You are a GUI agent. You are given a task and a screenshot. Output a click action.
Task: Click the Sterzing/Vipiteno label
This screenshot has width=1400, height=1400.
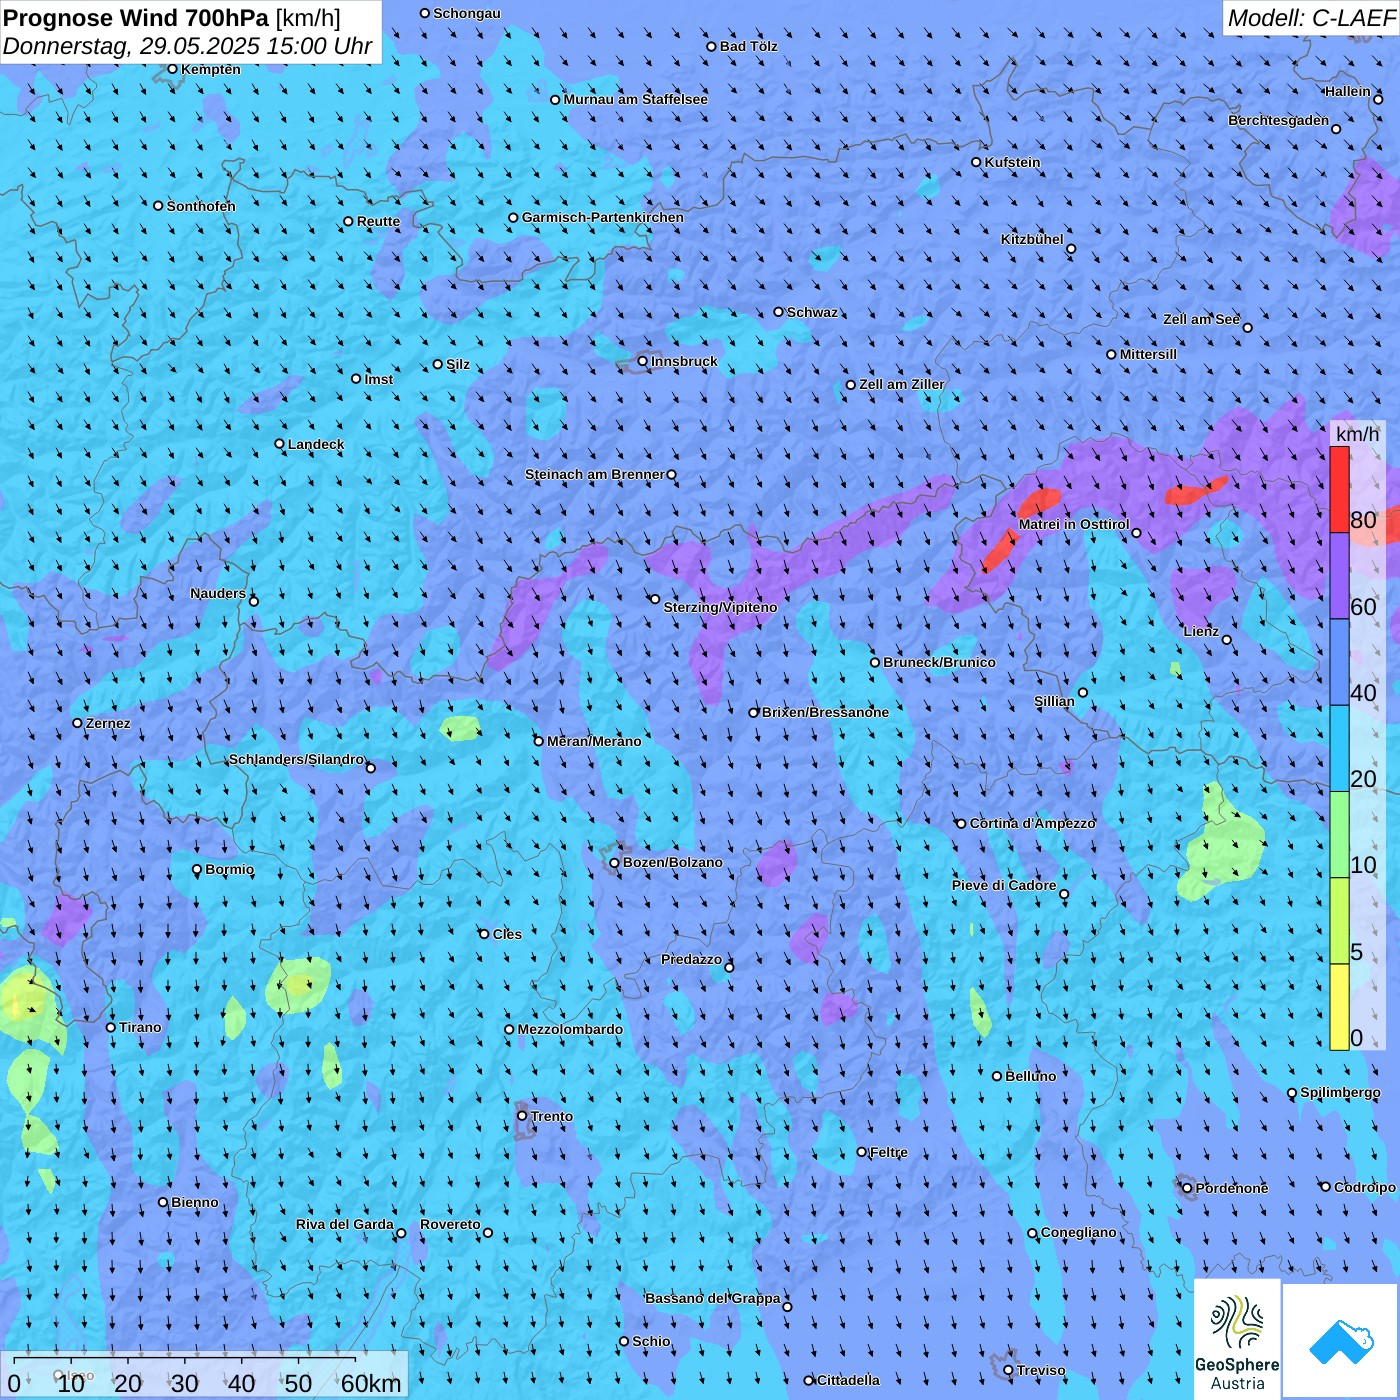point(720,607)
